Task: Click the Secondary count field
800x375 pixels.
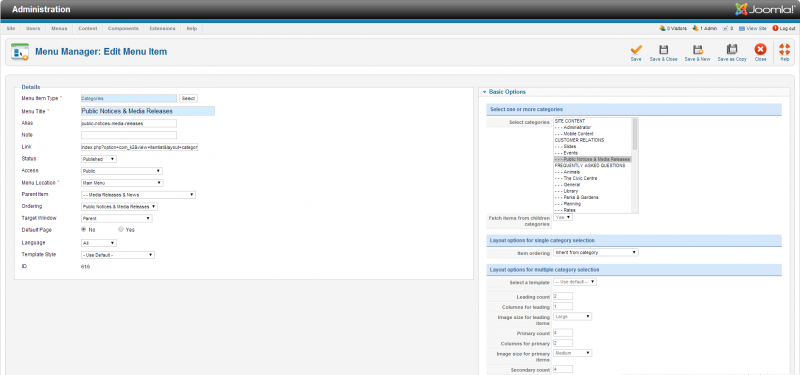Action: [563, 369]
